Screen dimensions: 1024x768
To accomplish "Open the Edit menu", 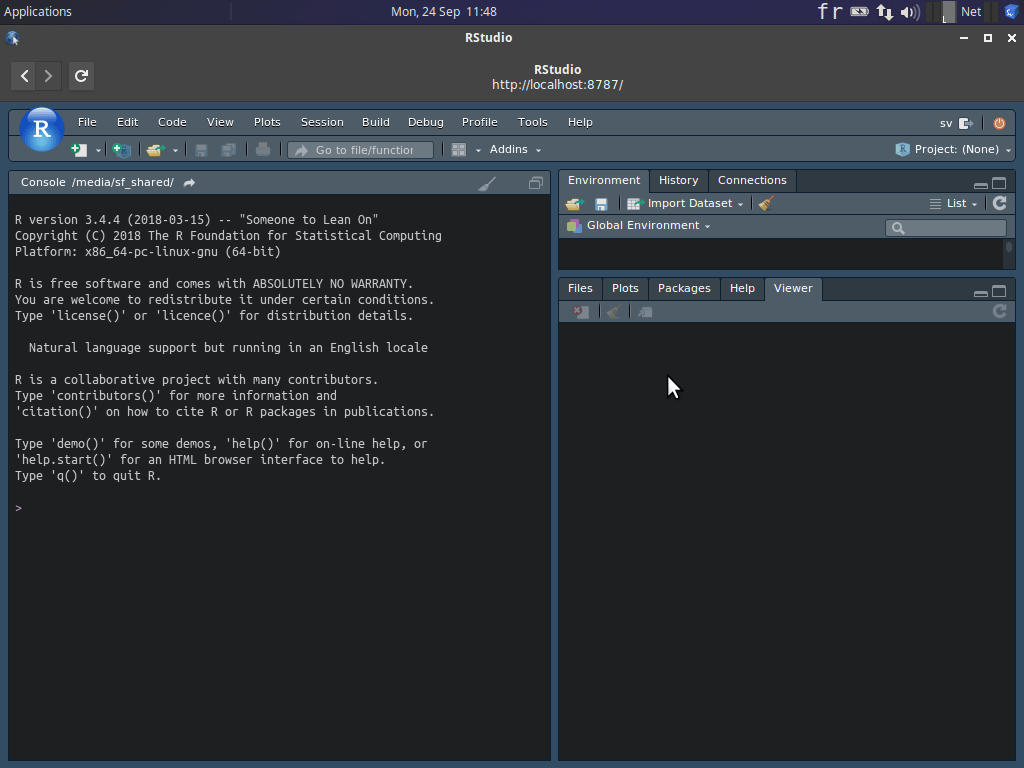I will click(x=127, y=122).
